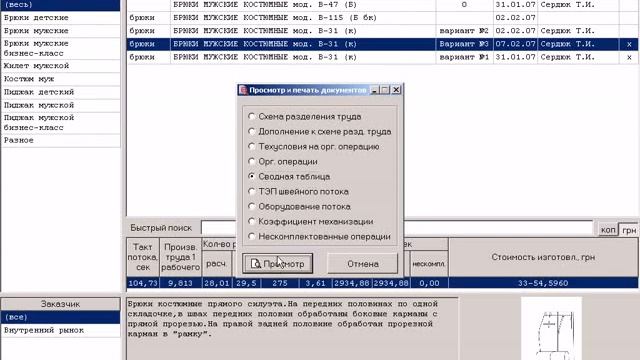The width and height of the screenshot is (640, 360).
Task: Select 'Пиджак детский' category
Action: [x=60, y=92]
